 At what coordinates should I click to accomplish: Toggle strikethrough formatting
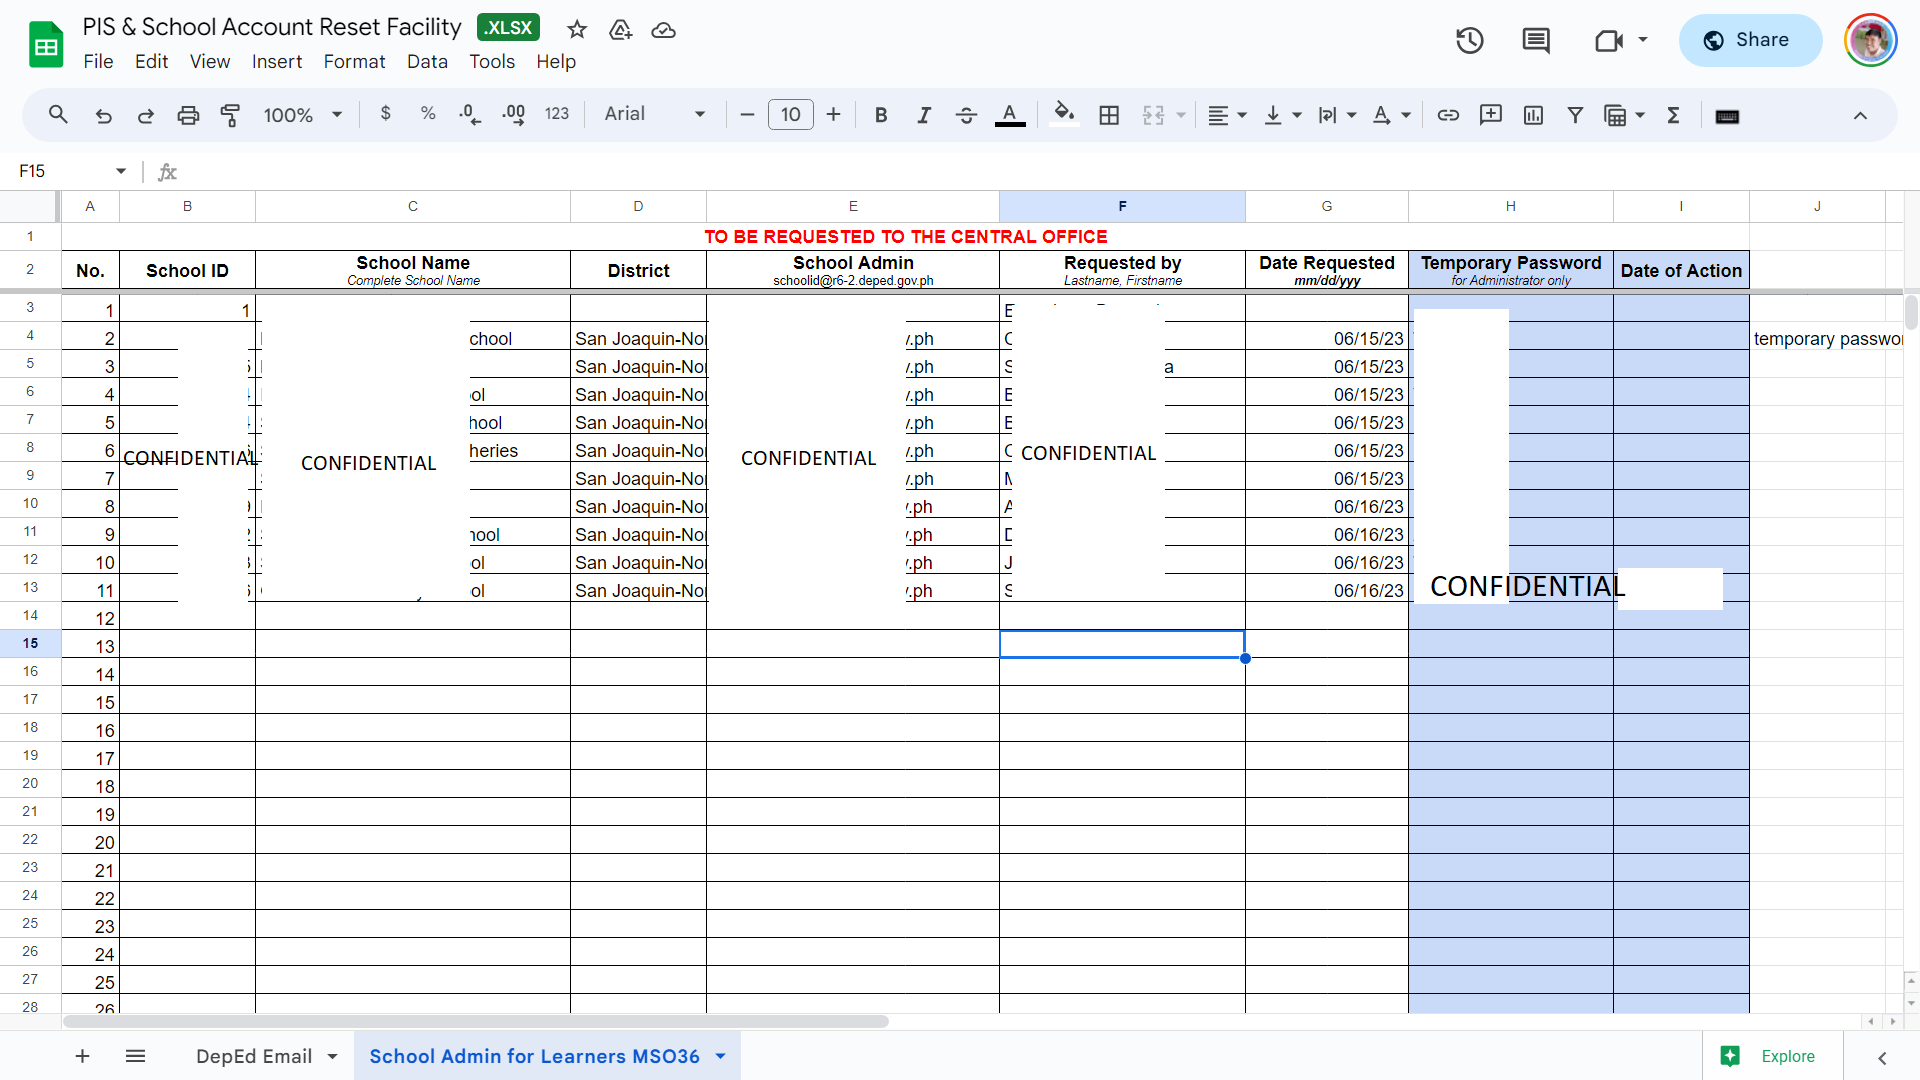click(x=966, y=115)
